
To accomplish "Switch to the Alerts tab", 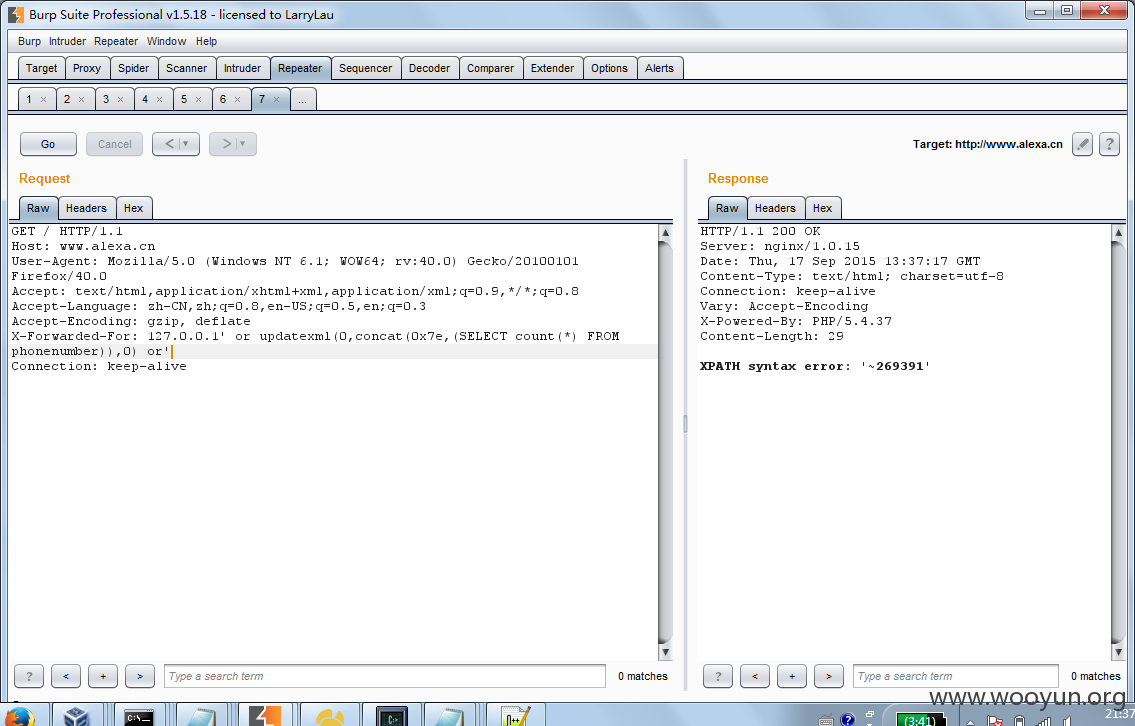I will 659,68.
